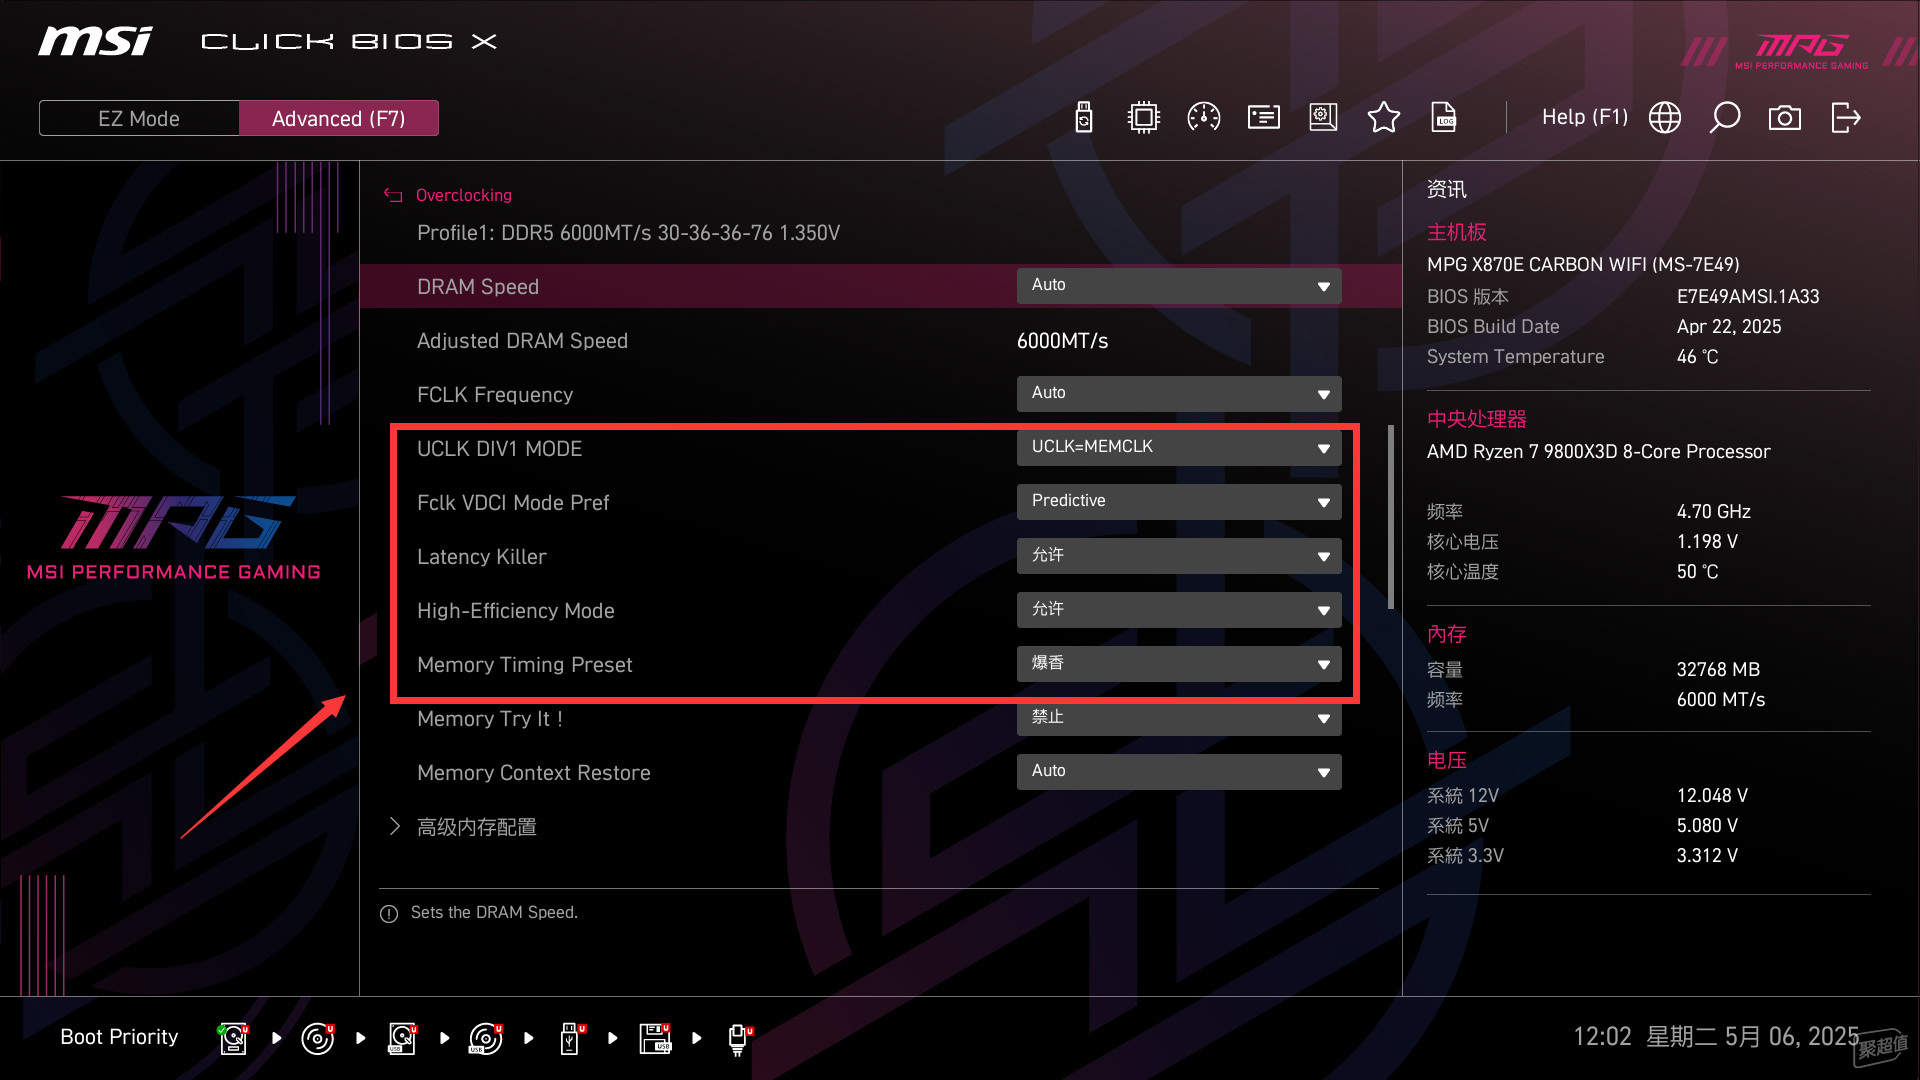
Task: Open the FCLK Frequency dropdown
Action: pyautogui.click(x=1179, y=394)
